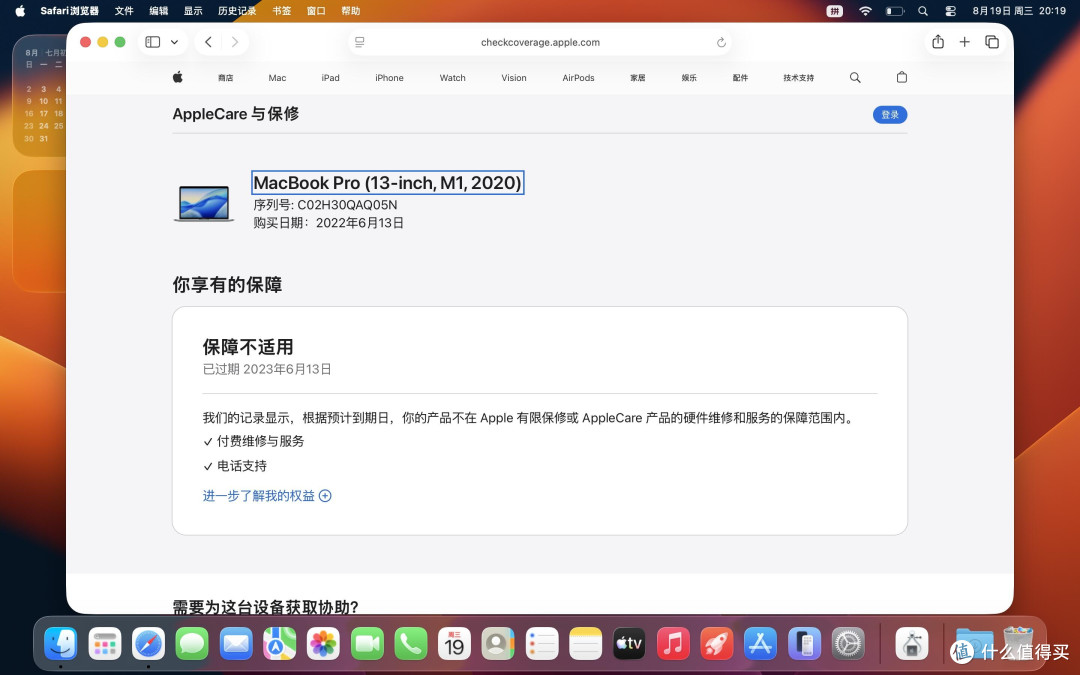Click the battery status icon
The height and width of the screenshot is (675, 1080).
[895, 10]
